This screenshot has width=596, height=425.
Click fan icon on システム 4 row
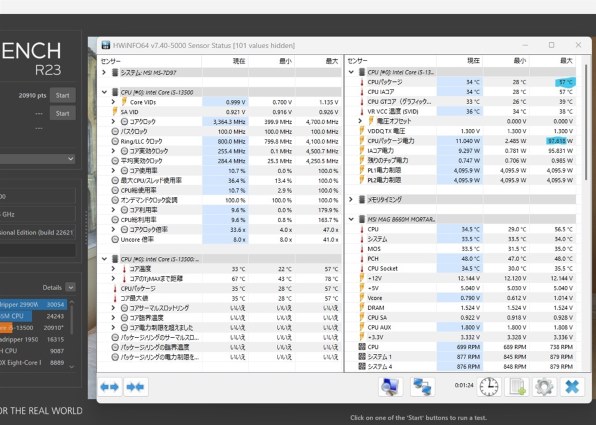(362, 367)
